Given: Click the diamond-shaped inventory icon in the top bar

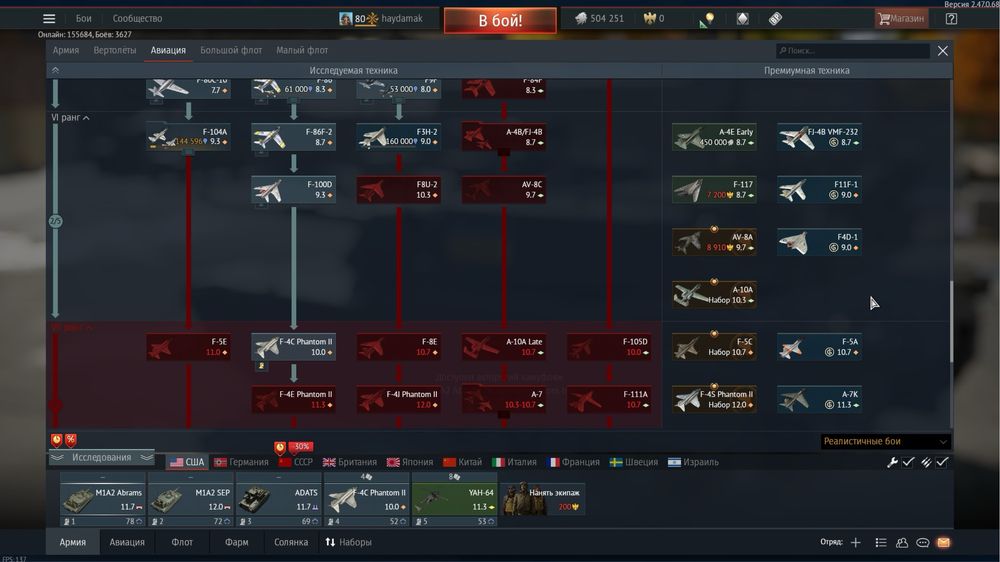Looking at the screenshot, I should coord(742,18).
